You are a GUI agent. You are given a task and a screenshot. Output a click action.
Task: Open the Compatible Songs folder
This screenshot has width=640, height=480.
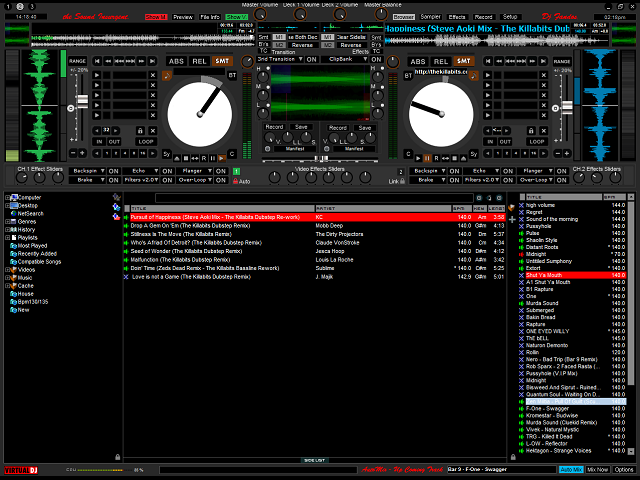click(39, 262)
